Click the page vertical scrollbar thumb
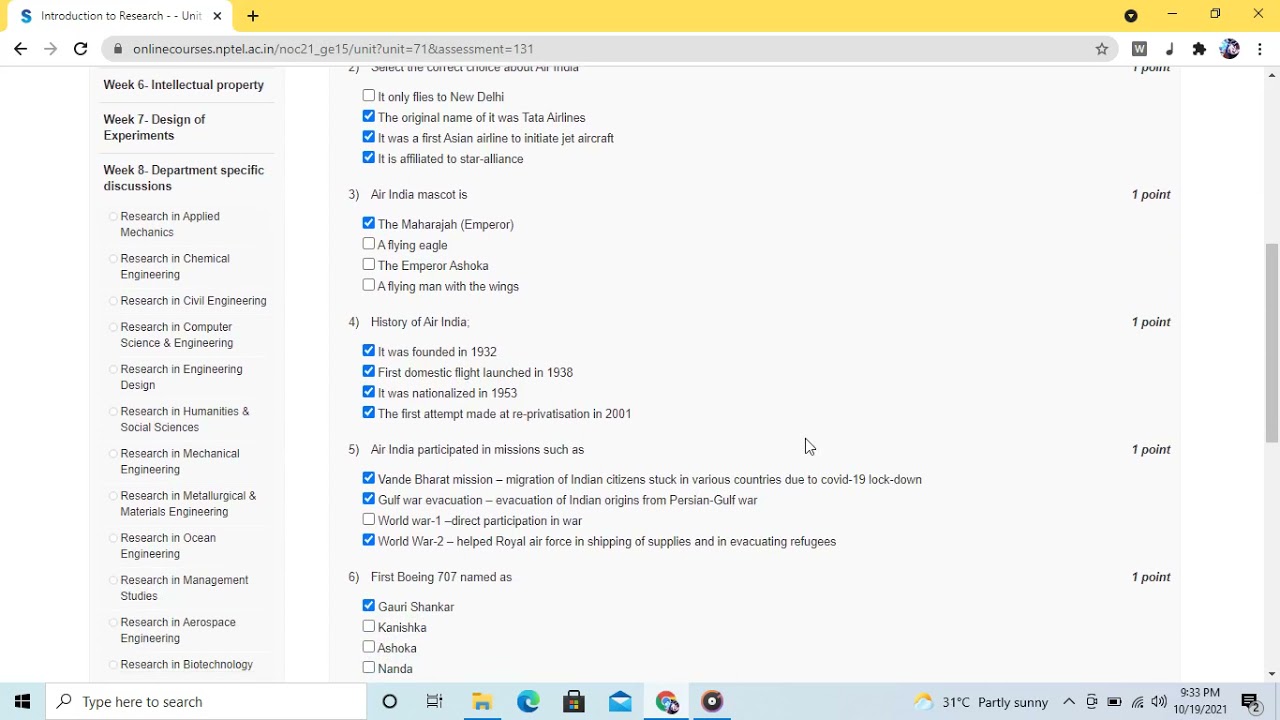 (x=1272, y=342)
